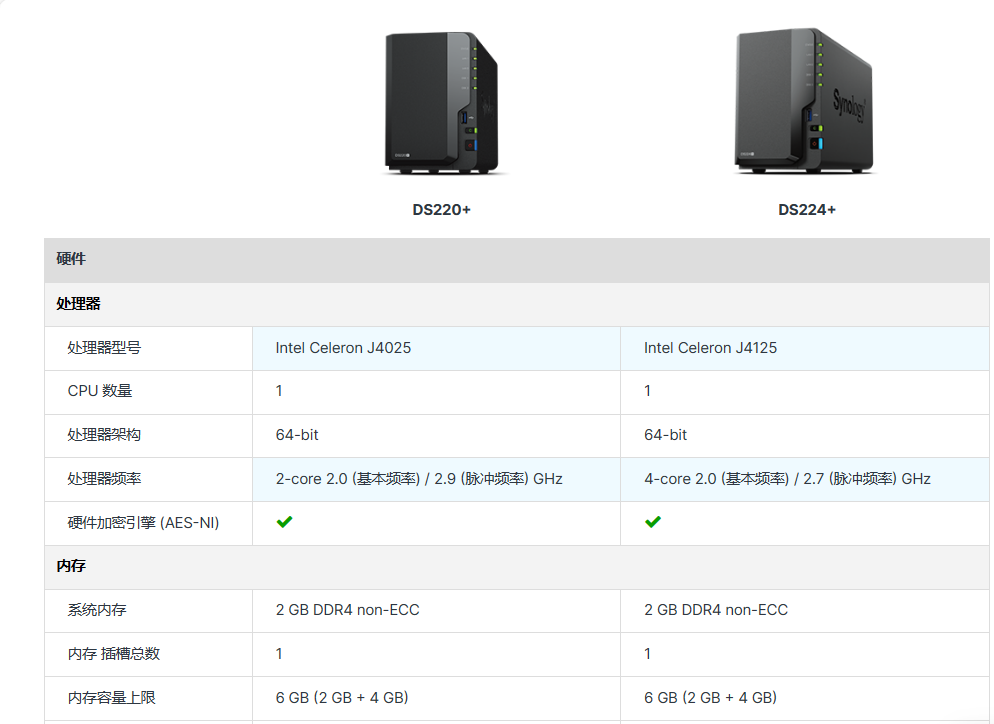Select DS220+ 2 GB DDR4 non-ECC cell

click(x=436, y=611)
